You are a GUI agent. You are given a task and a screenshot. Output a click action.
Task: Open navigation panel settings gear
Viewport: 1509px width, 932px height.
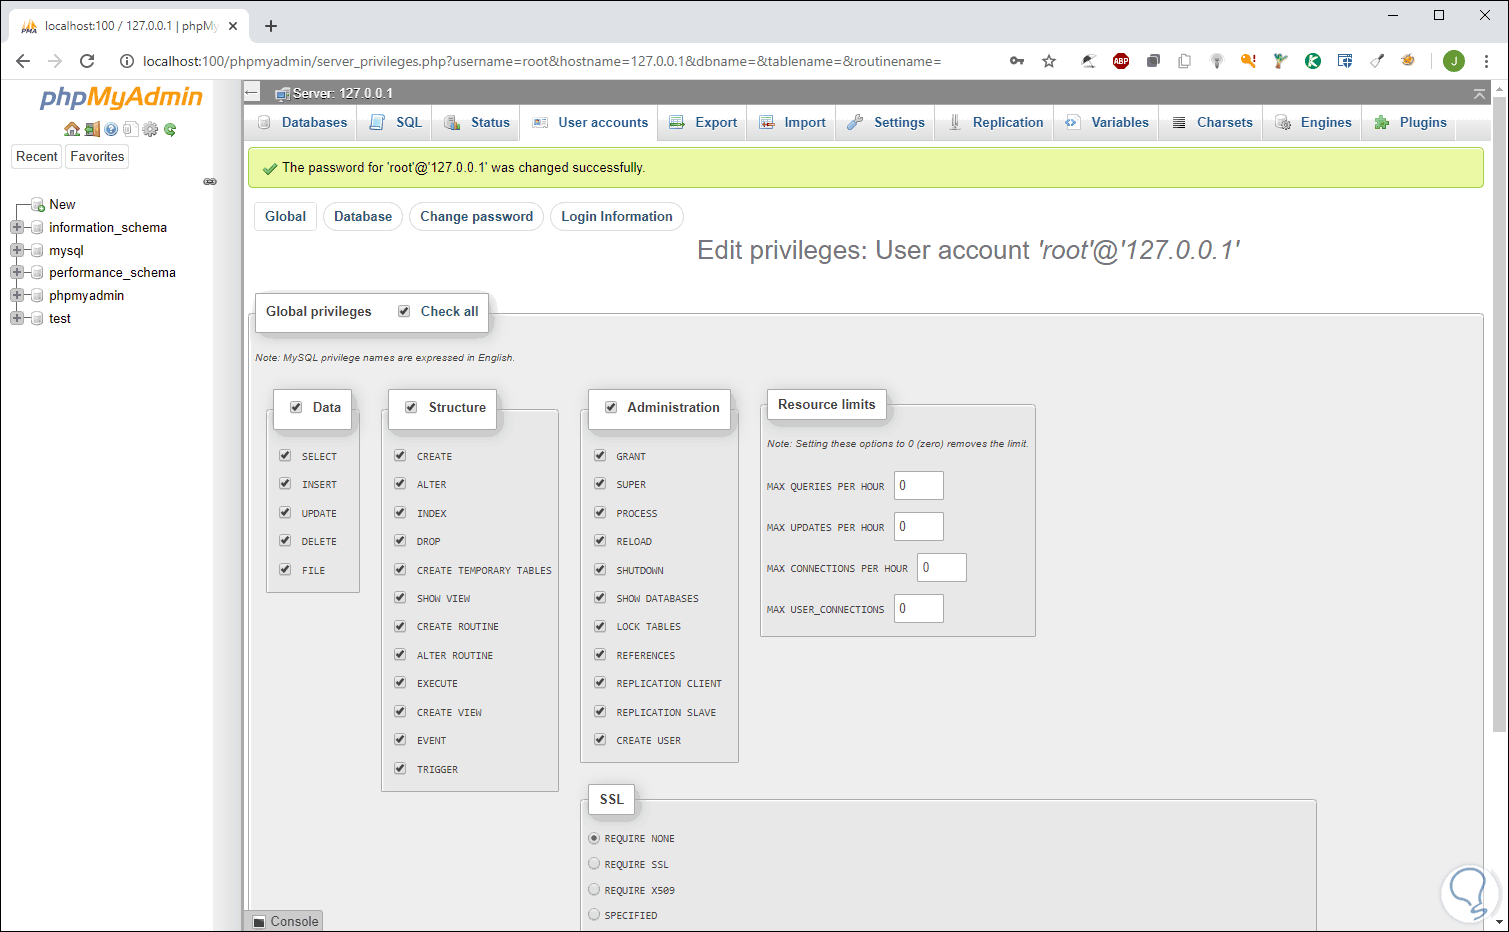click(x=150, y=129)
